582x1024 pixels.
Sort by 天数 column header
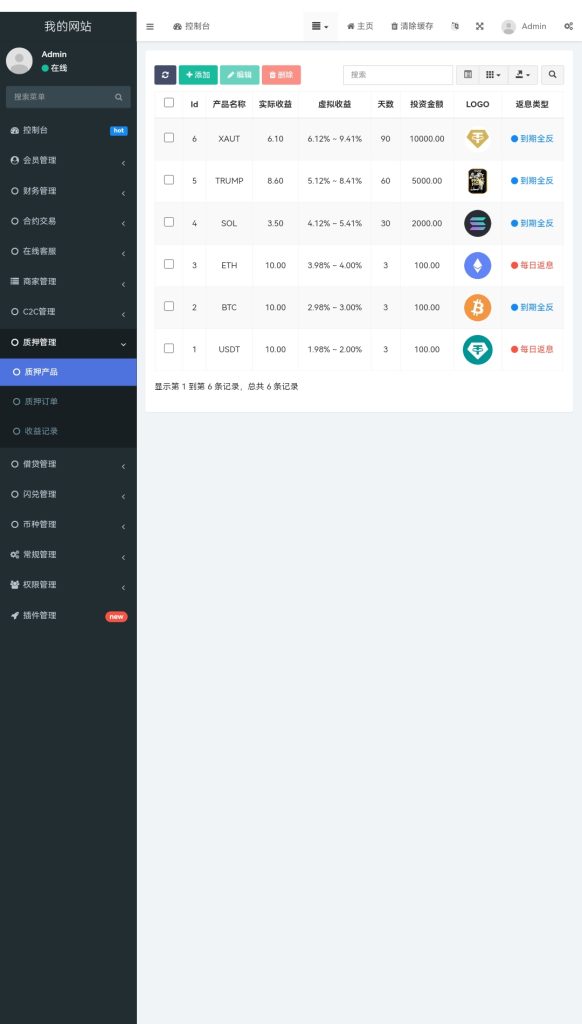[x=385, y=104]
